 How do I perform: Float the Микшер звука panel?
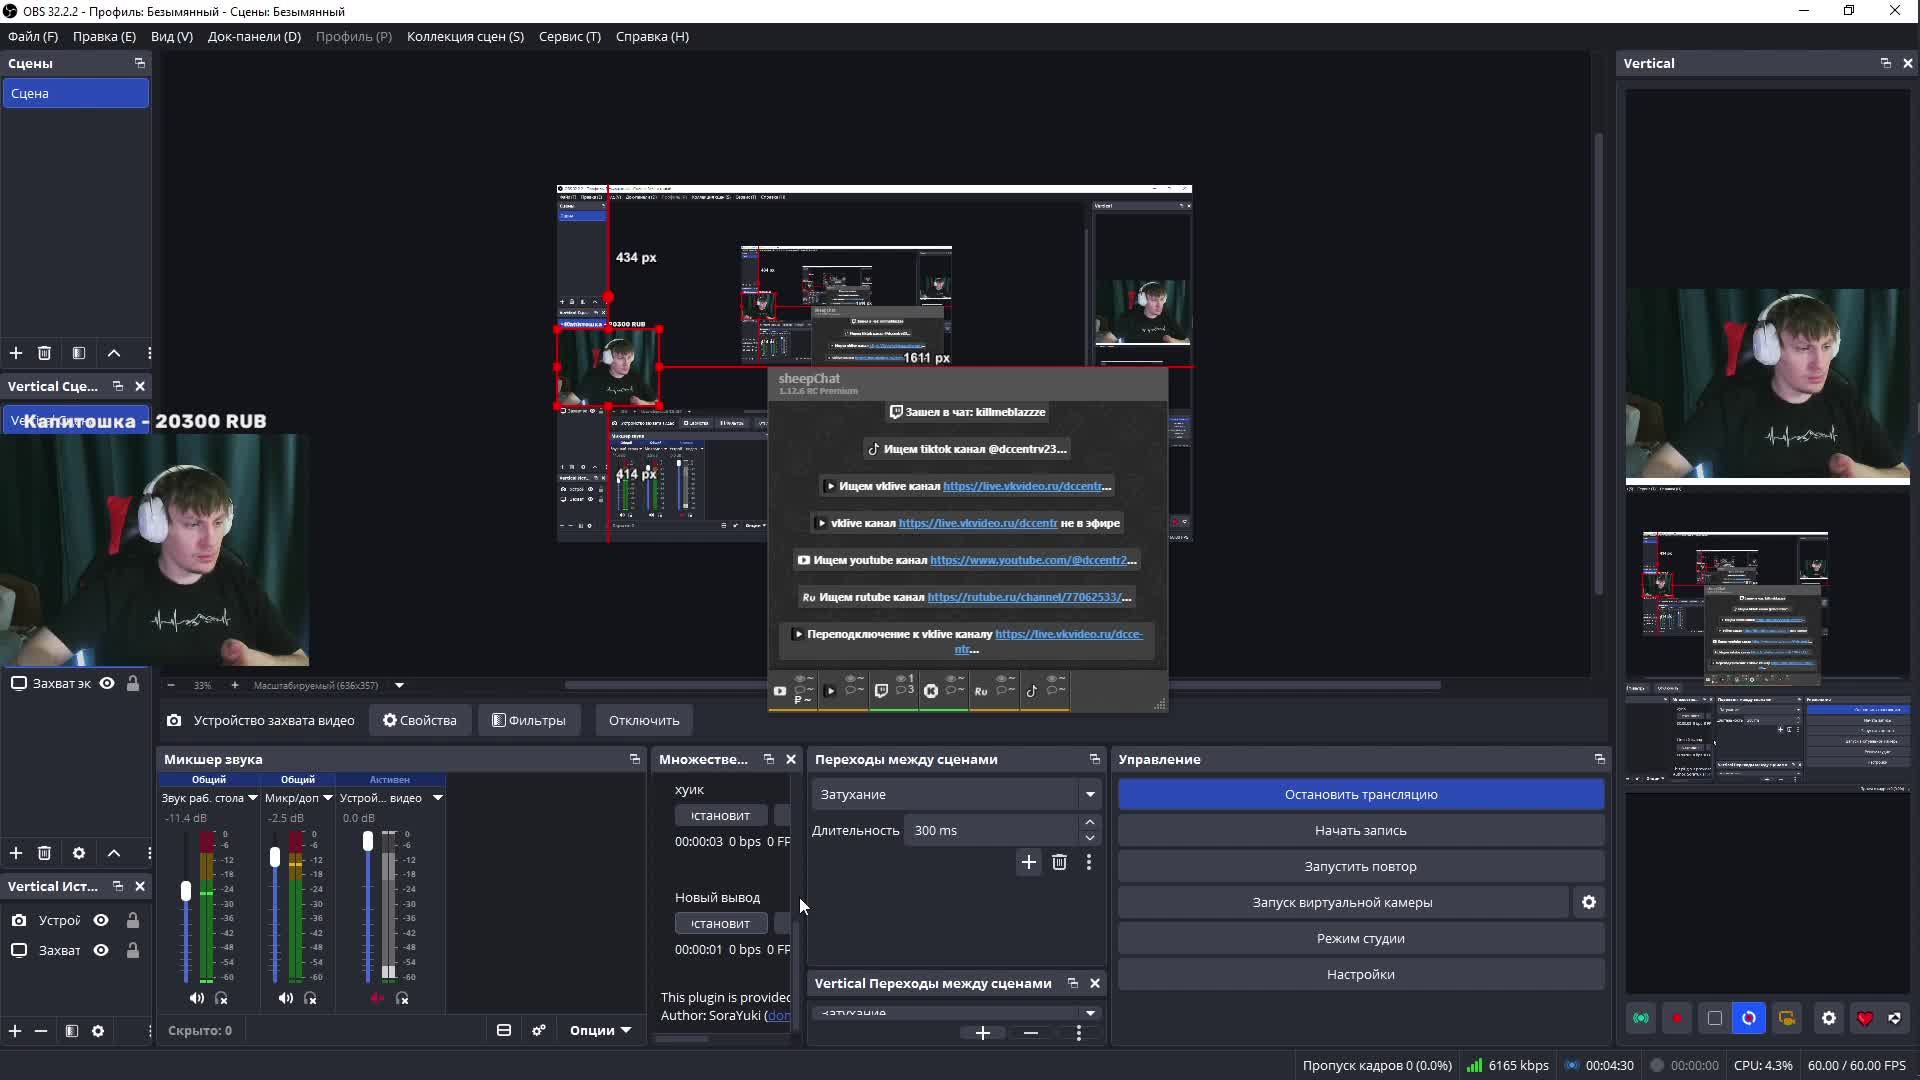tap(635, 759)
